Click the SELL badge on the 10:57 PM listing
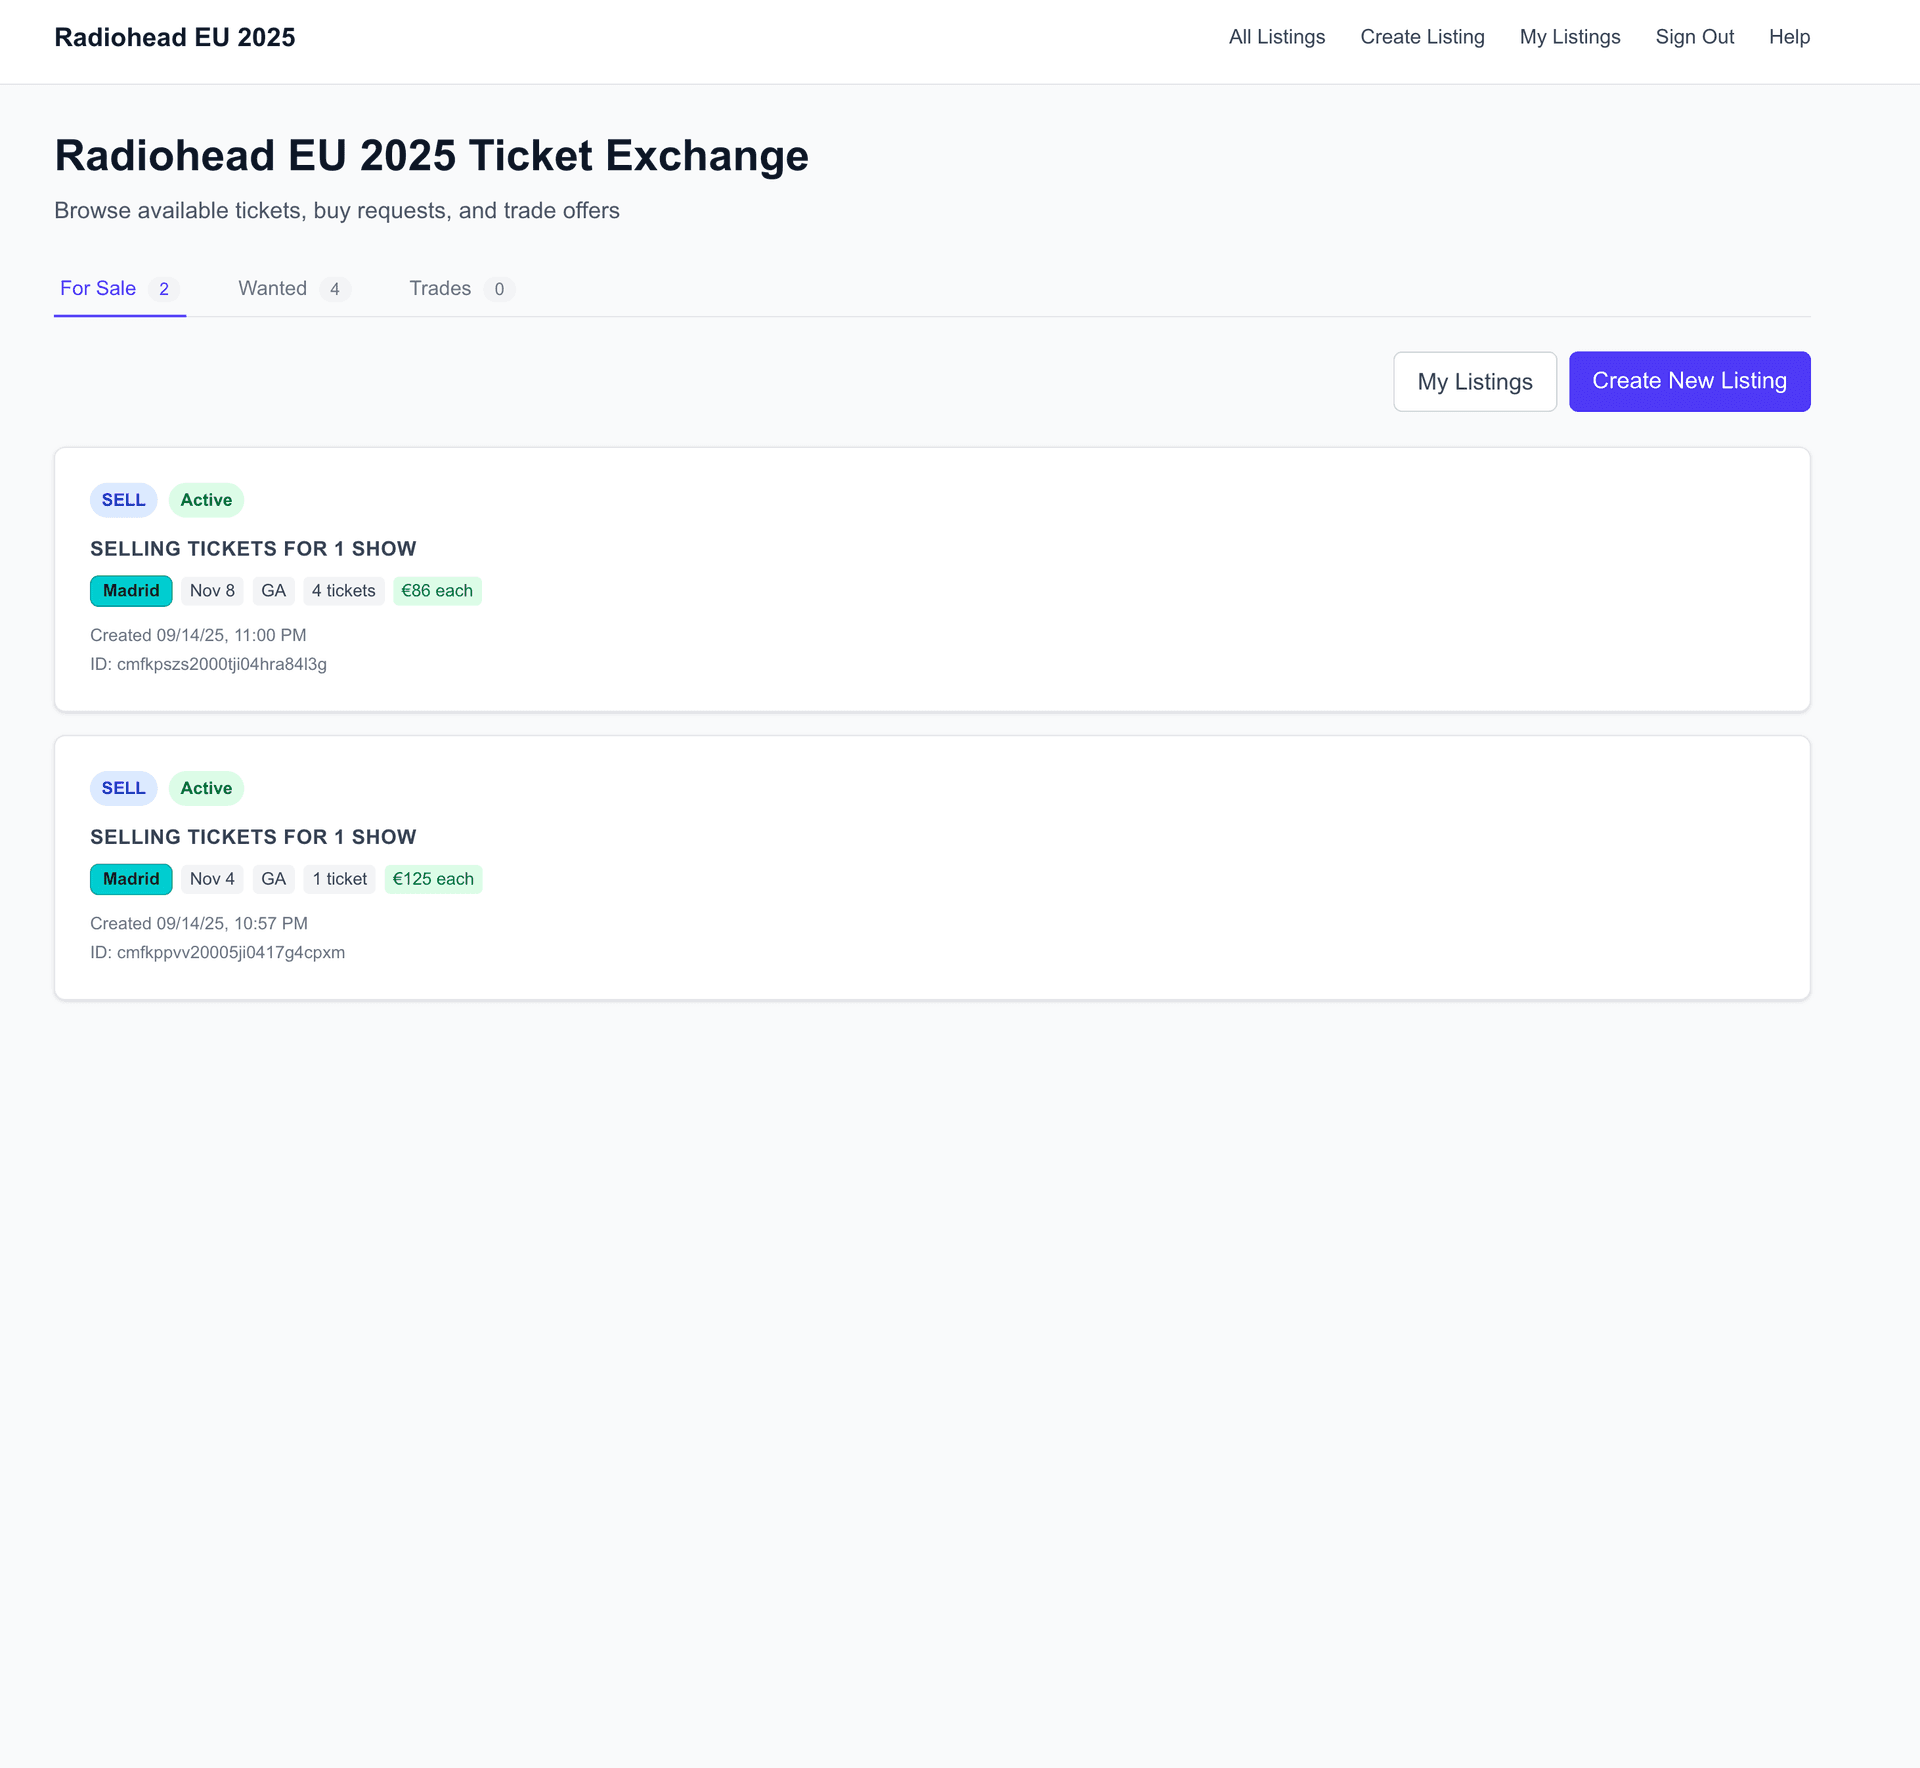 coord(123,788)
